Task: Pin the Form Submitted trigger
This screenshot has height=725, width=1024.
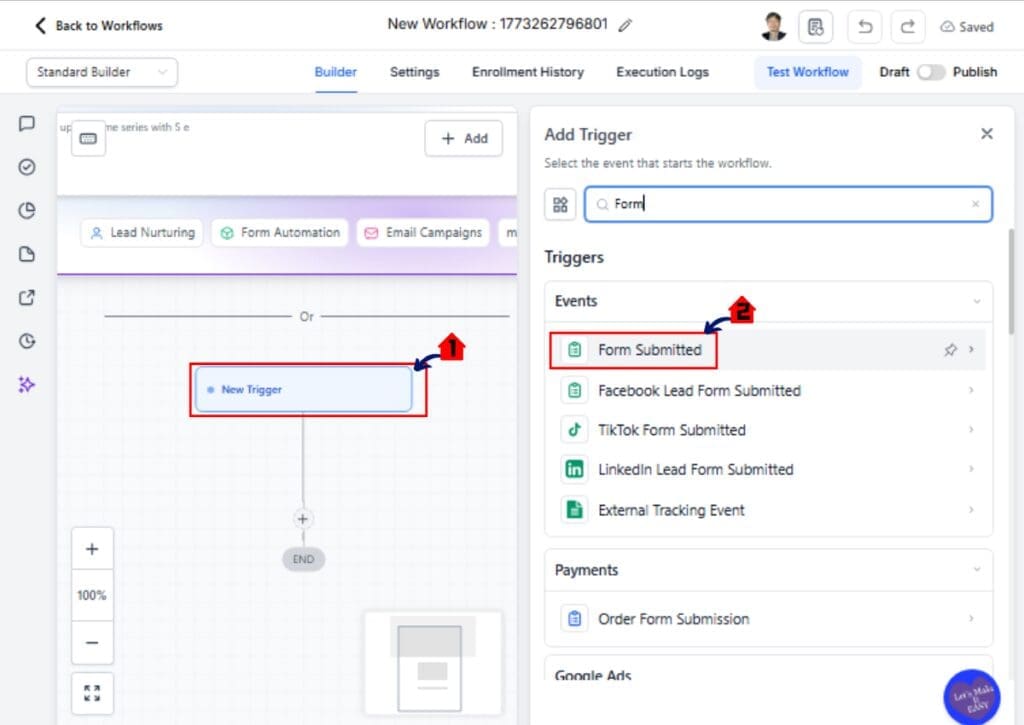Action: point(950,350)
